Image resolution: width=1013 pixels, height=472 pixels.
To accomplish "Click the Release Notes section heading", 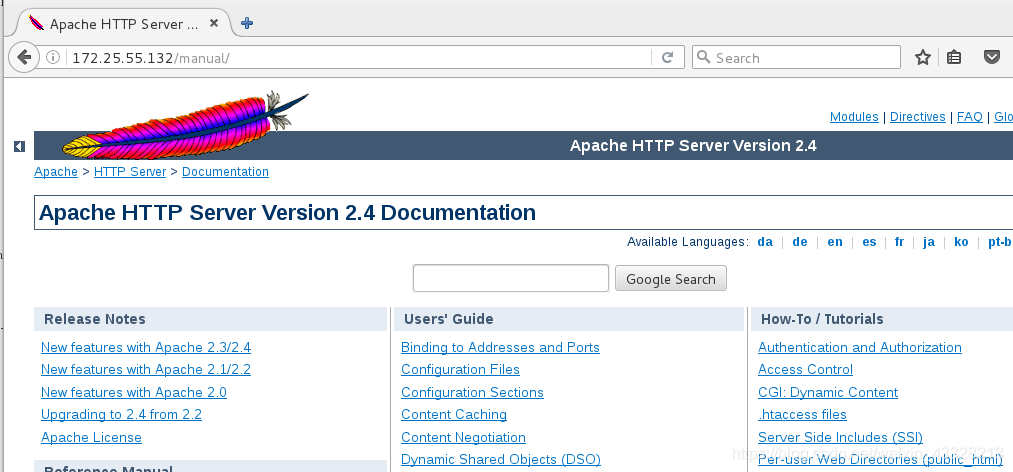I will tap(95, 319).
